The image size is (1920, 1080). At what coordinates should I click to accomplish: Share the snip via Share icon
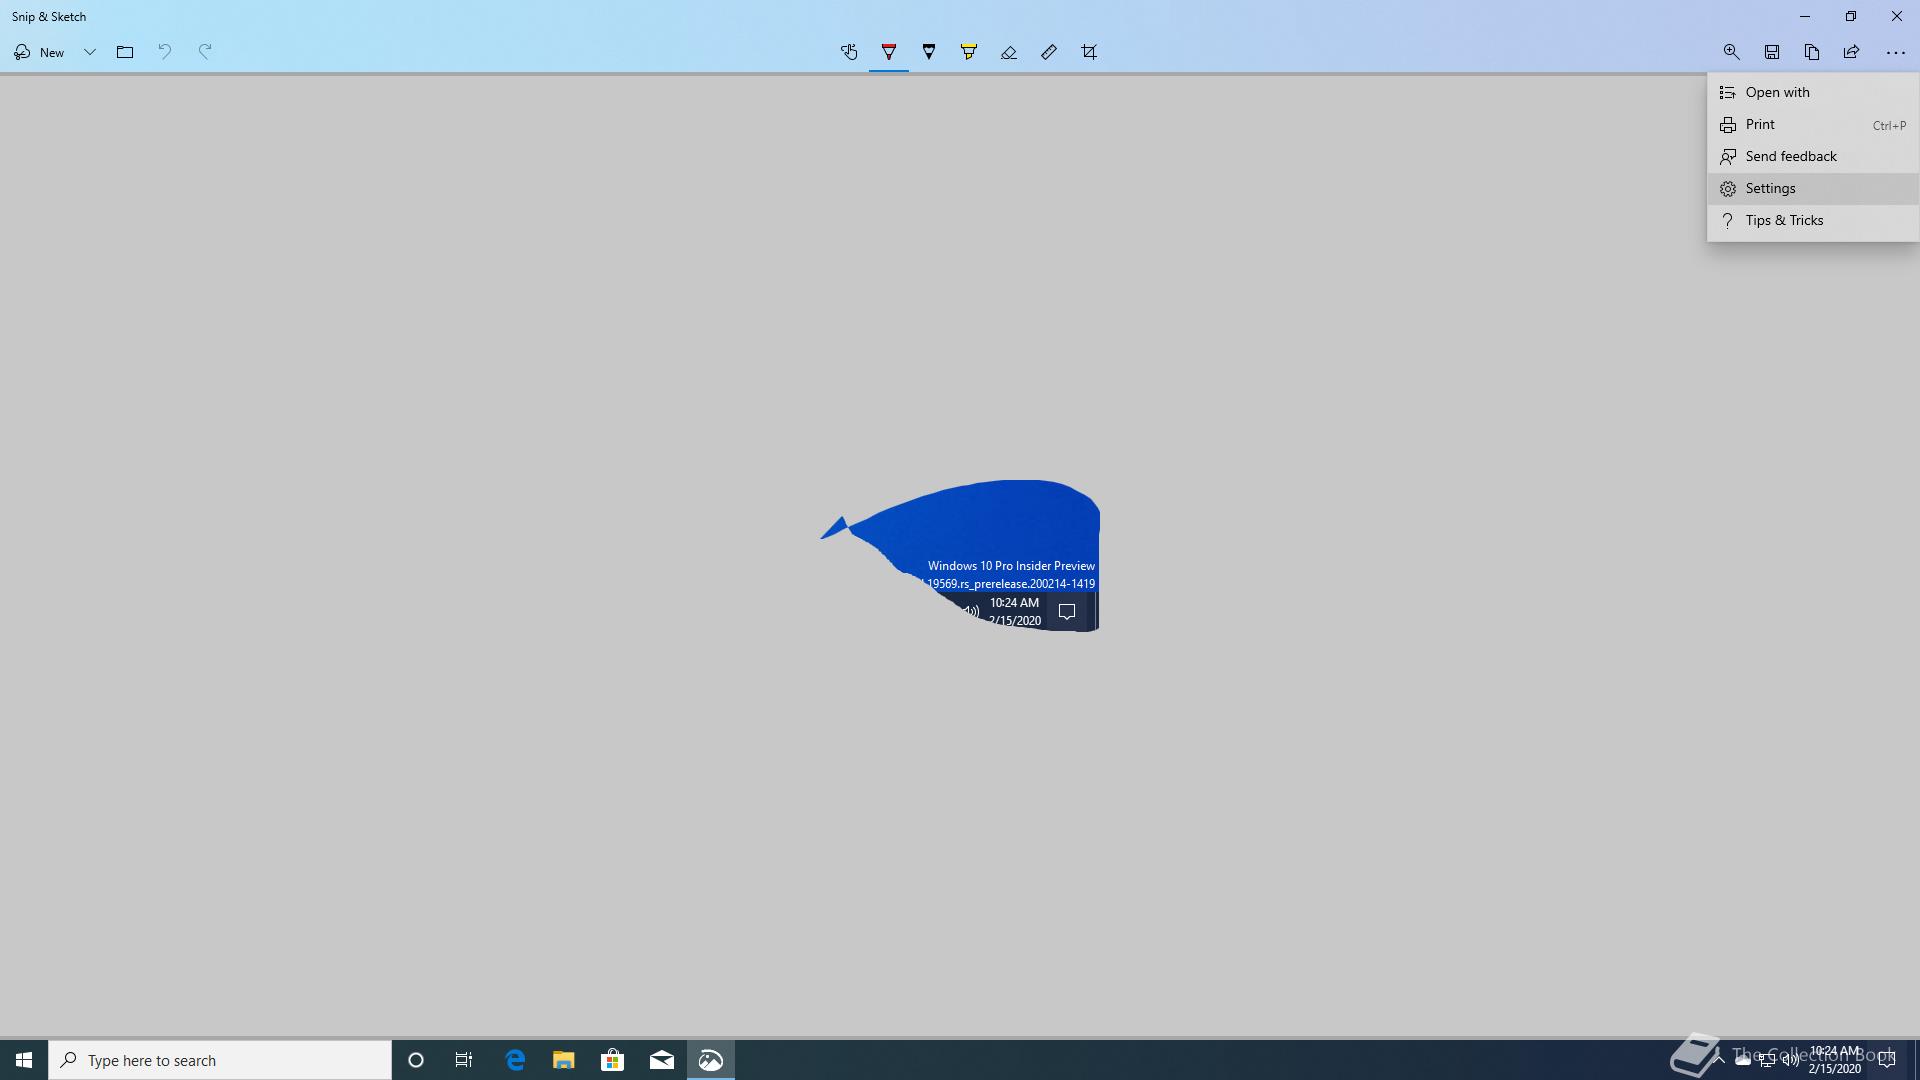tap(1852, 52)
